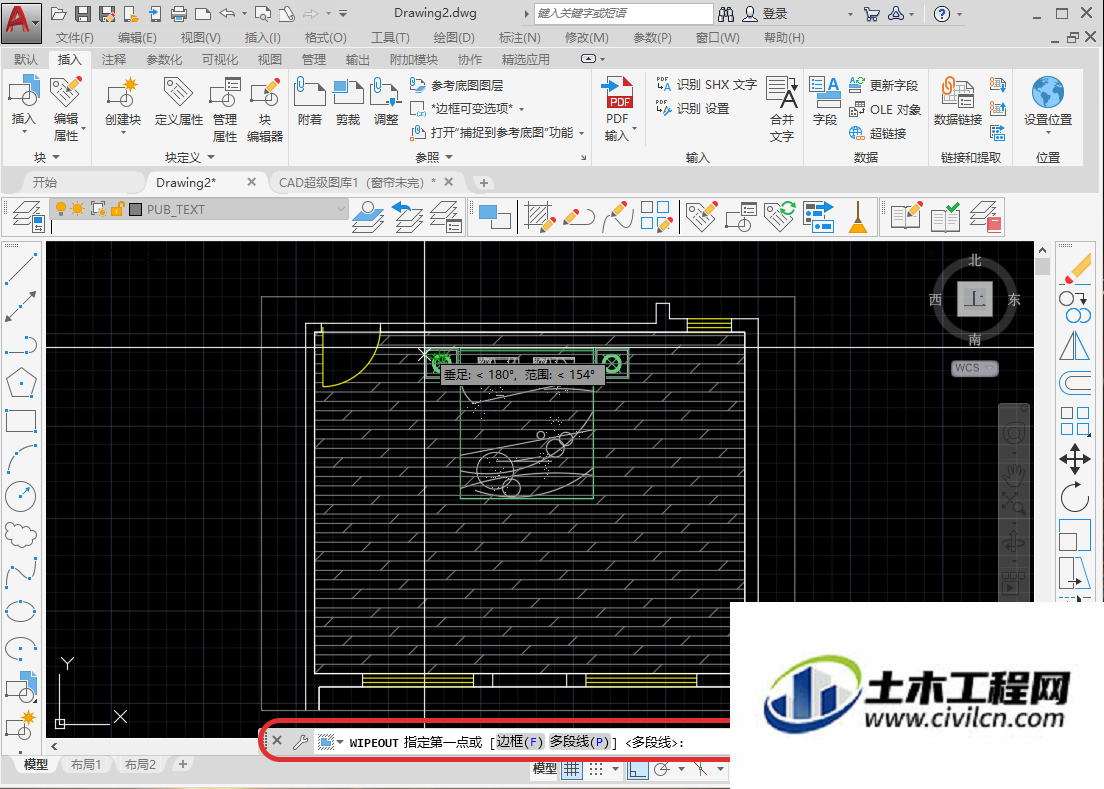Click the layer color swatch beside PUB_TEXT
This screenshot has height=789, width=1104.
(x=136, y=209)
